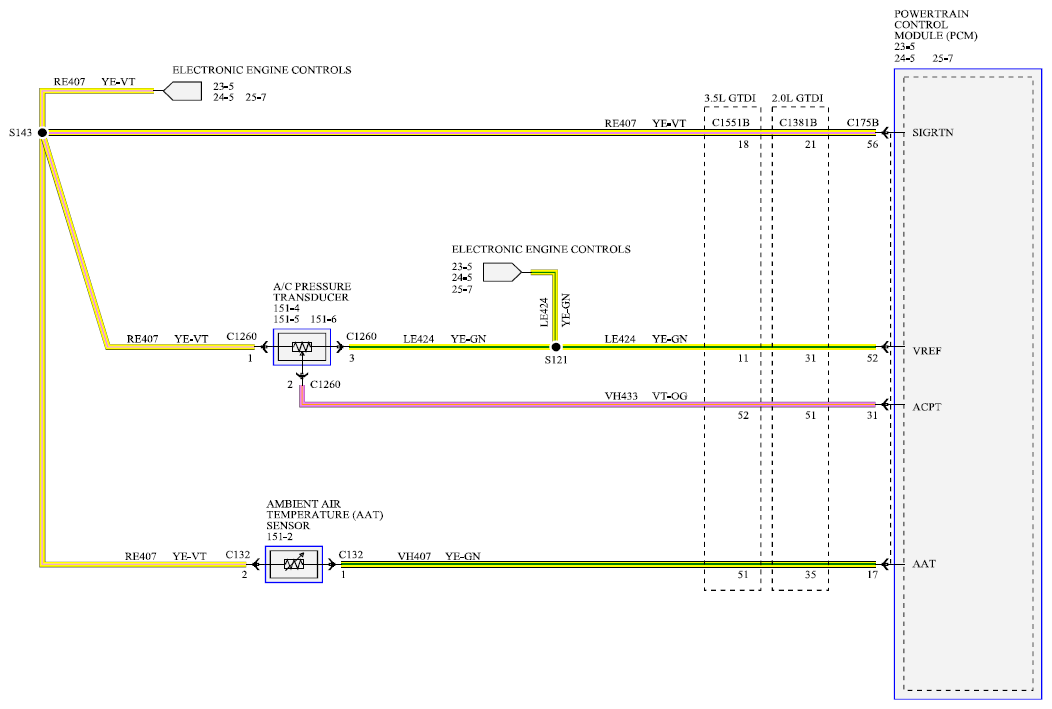This screenshot has width=1052, height=709.
Task: Click the S143 splice dot
Action: pos(42,133)
